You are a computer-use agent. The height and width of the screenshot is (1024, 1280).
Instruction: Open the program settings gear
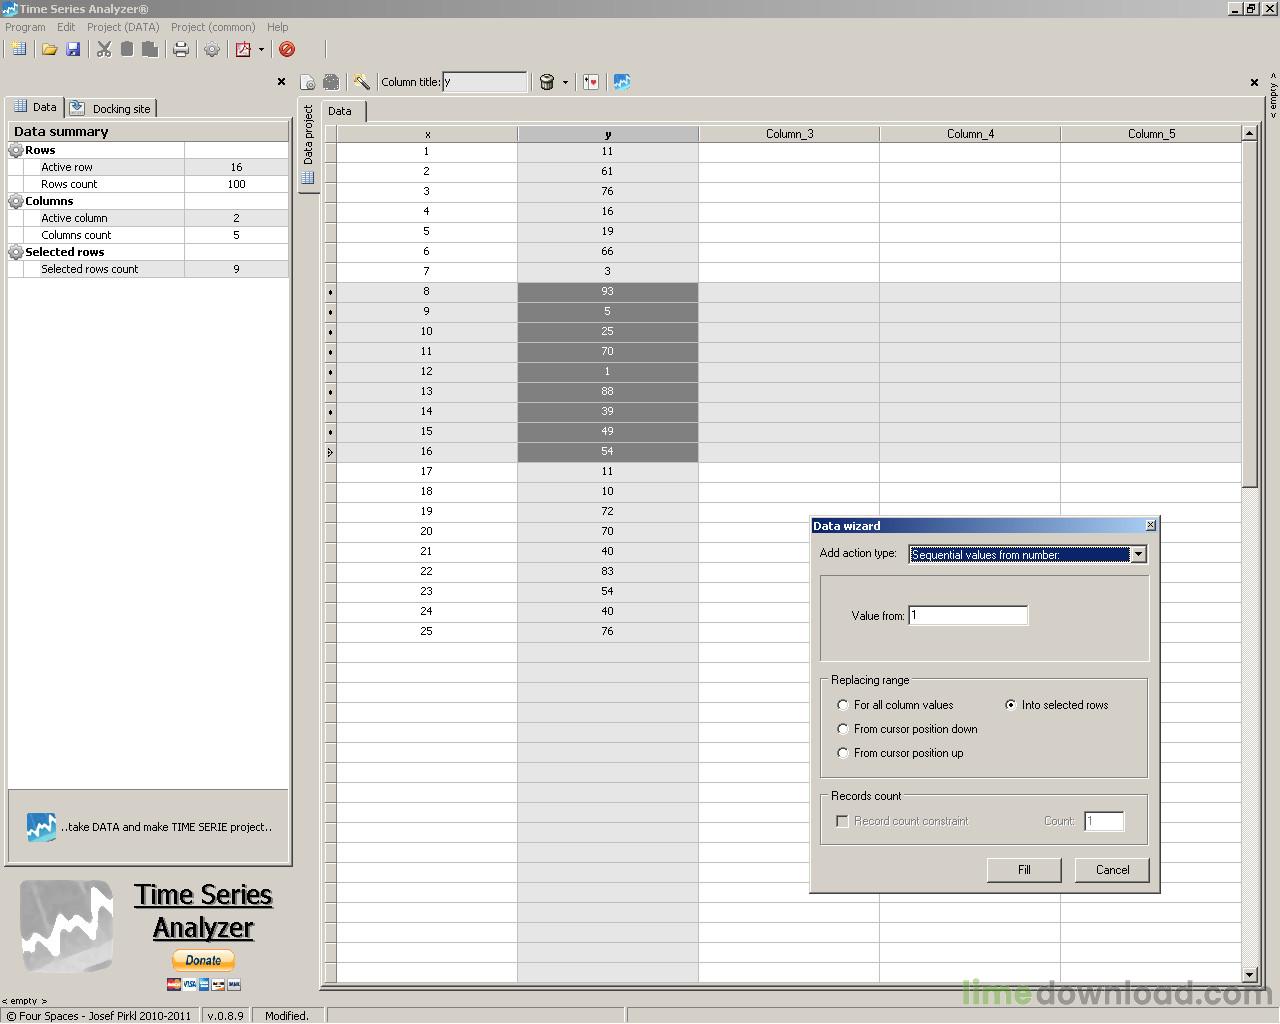[x=211, y=49]
